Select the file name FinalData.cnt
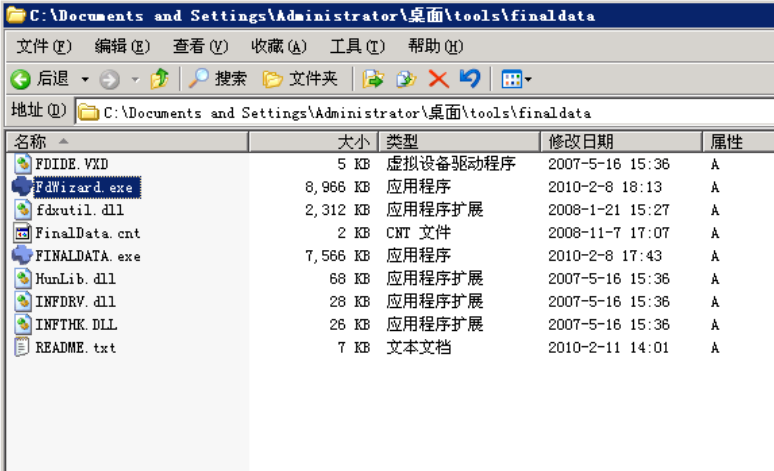The height and width of the screenshot is (471, 774). 87,233
